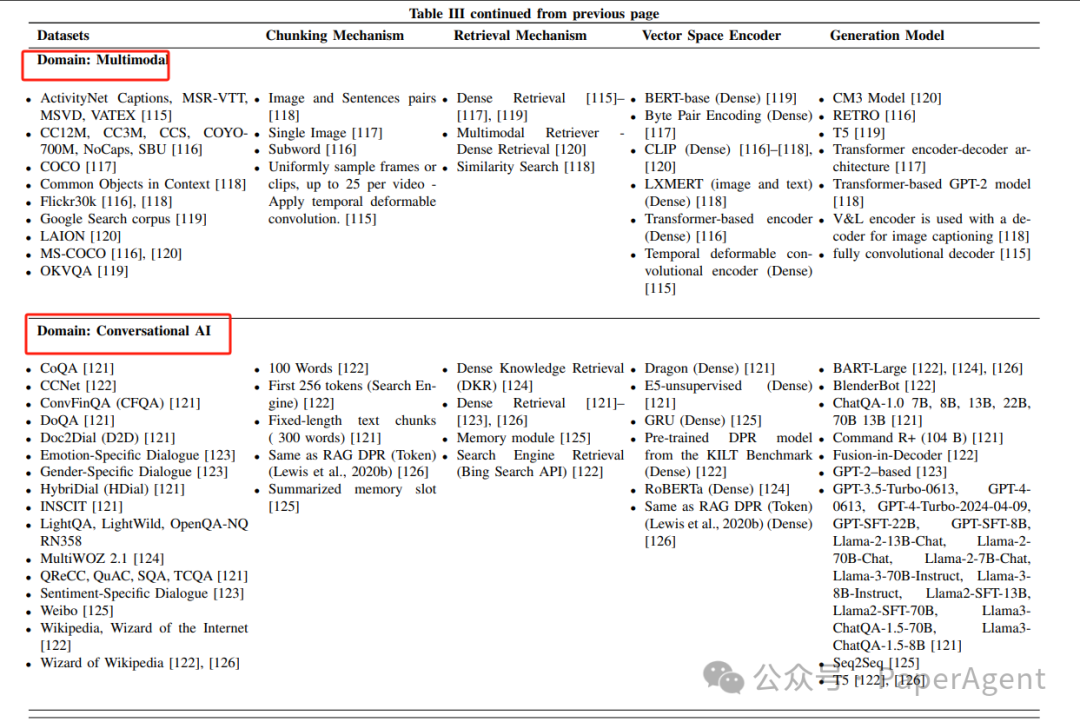Click the 'BlenderBot [122]' entry
The image size is (1080, 722).
(884, 386)
